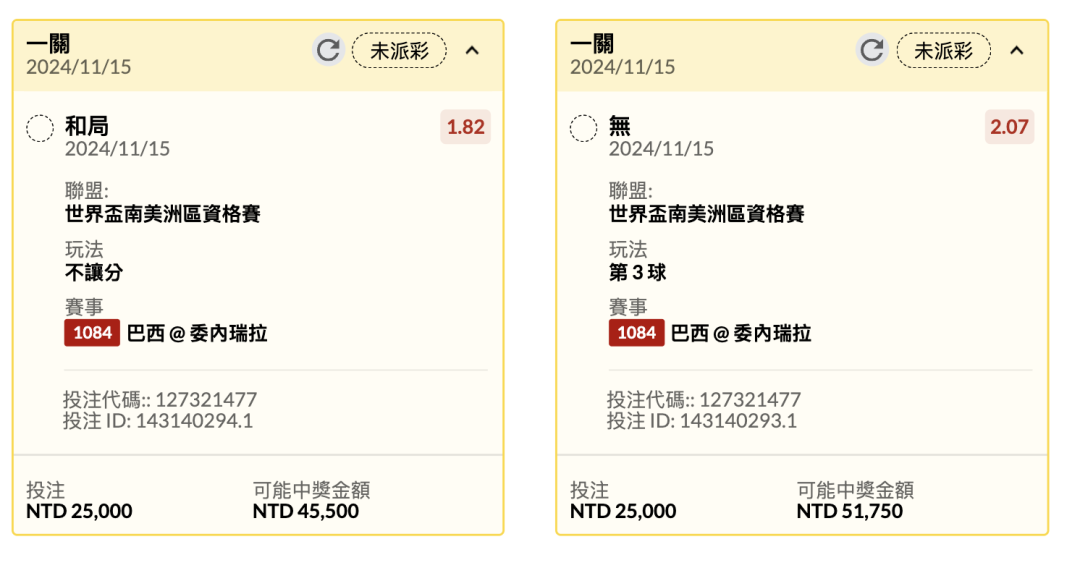Viewport: 1080px width, 568px height.
Task: Click payout NTD 45,500 amount
Action: [x=306, y=511]
